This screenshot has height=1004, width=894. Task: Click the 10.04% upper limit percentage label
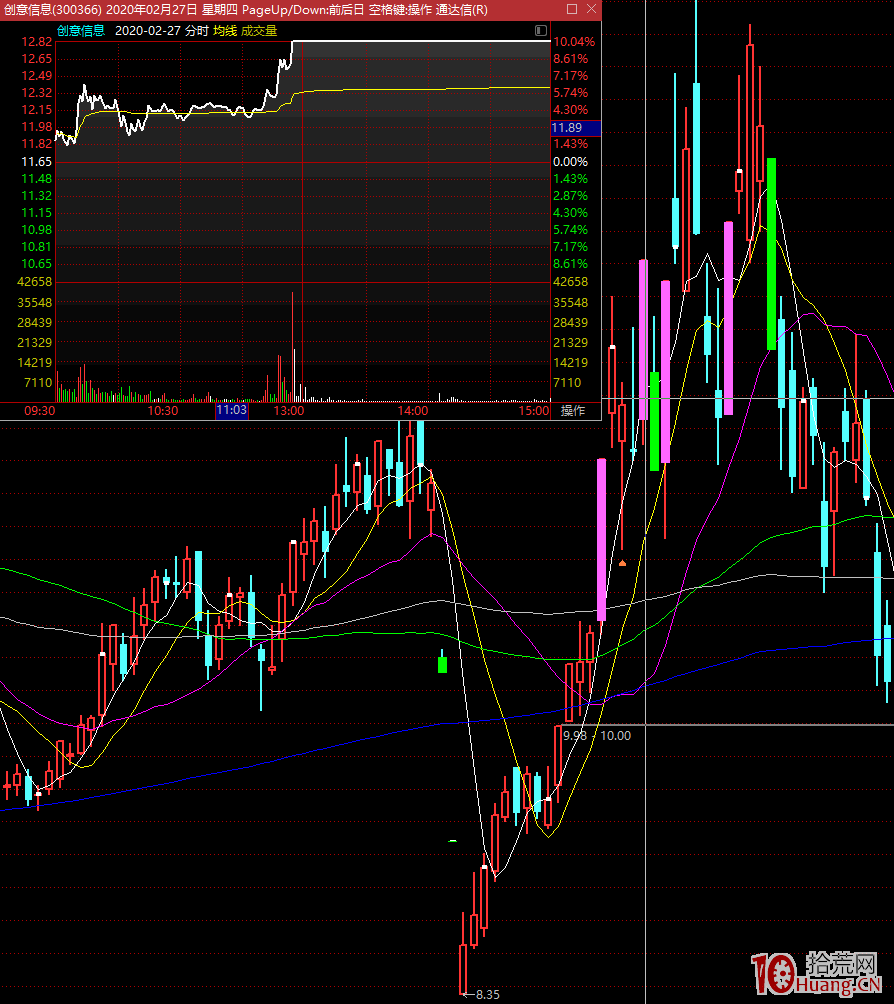574,42
